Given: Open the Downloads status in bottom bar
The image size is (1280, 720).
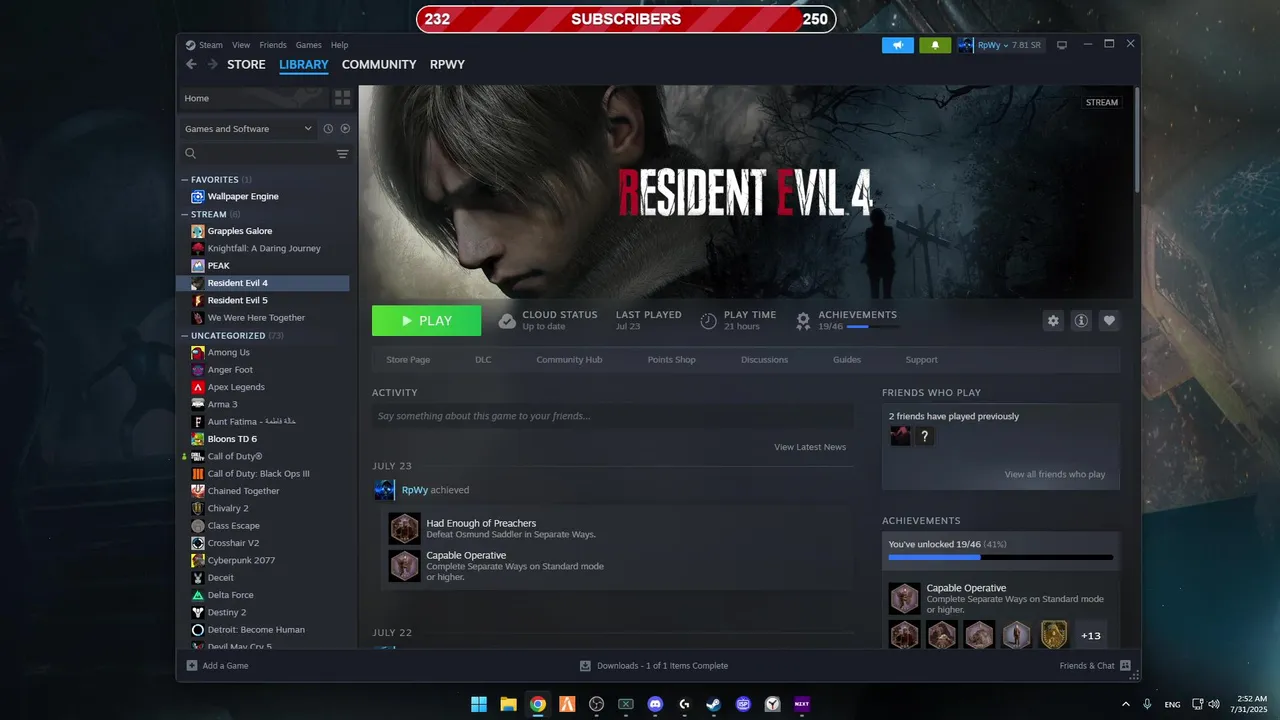Looking at the screenshot, I should click(x=654, y=666).
